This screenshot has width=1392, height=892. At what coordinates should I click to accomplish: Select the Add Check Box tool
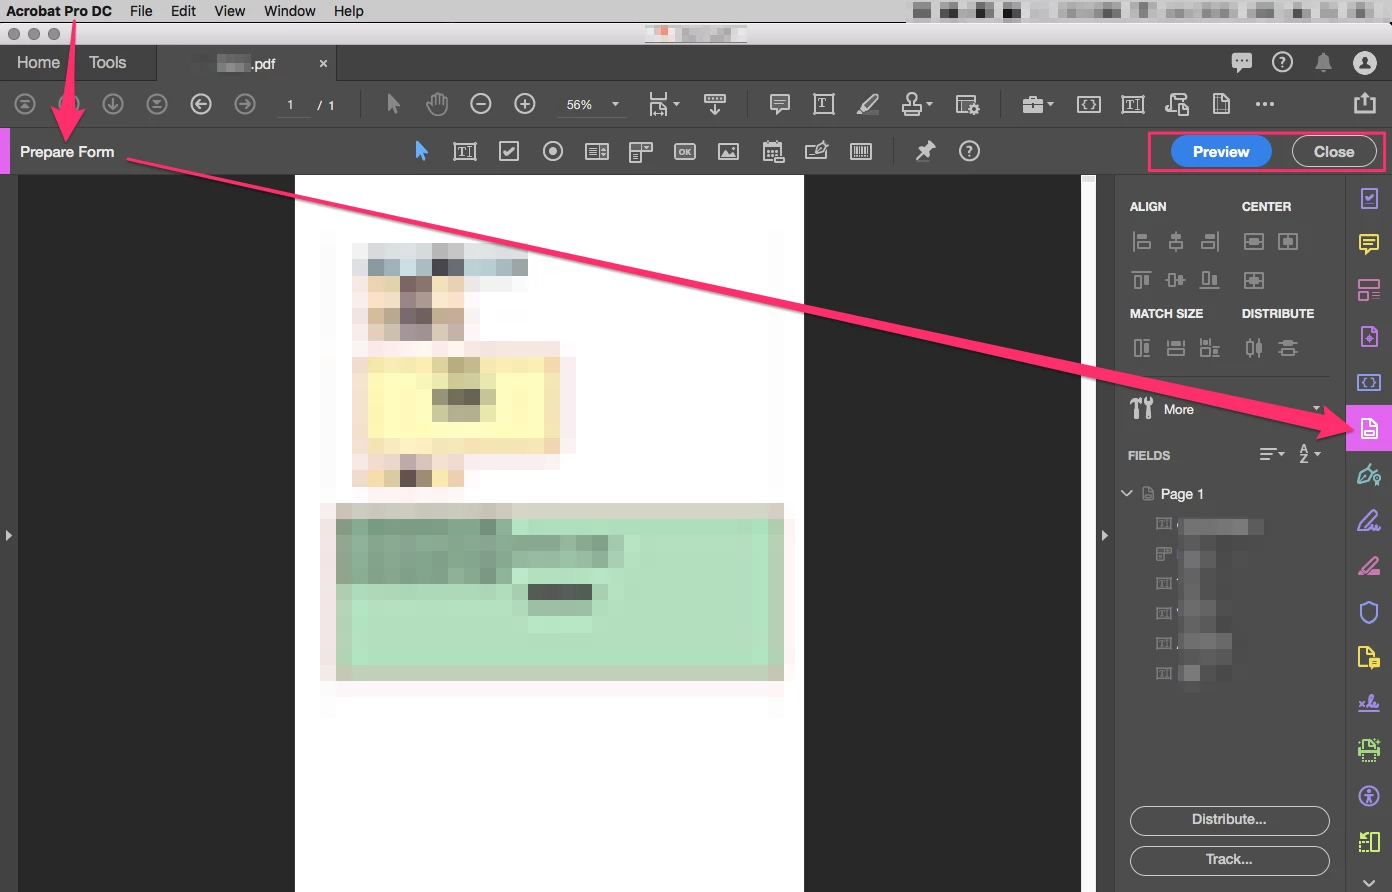point(509,152)
